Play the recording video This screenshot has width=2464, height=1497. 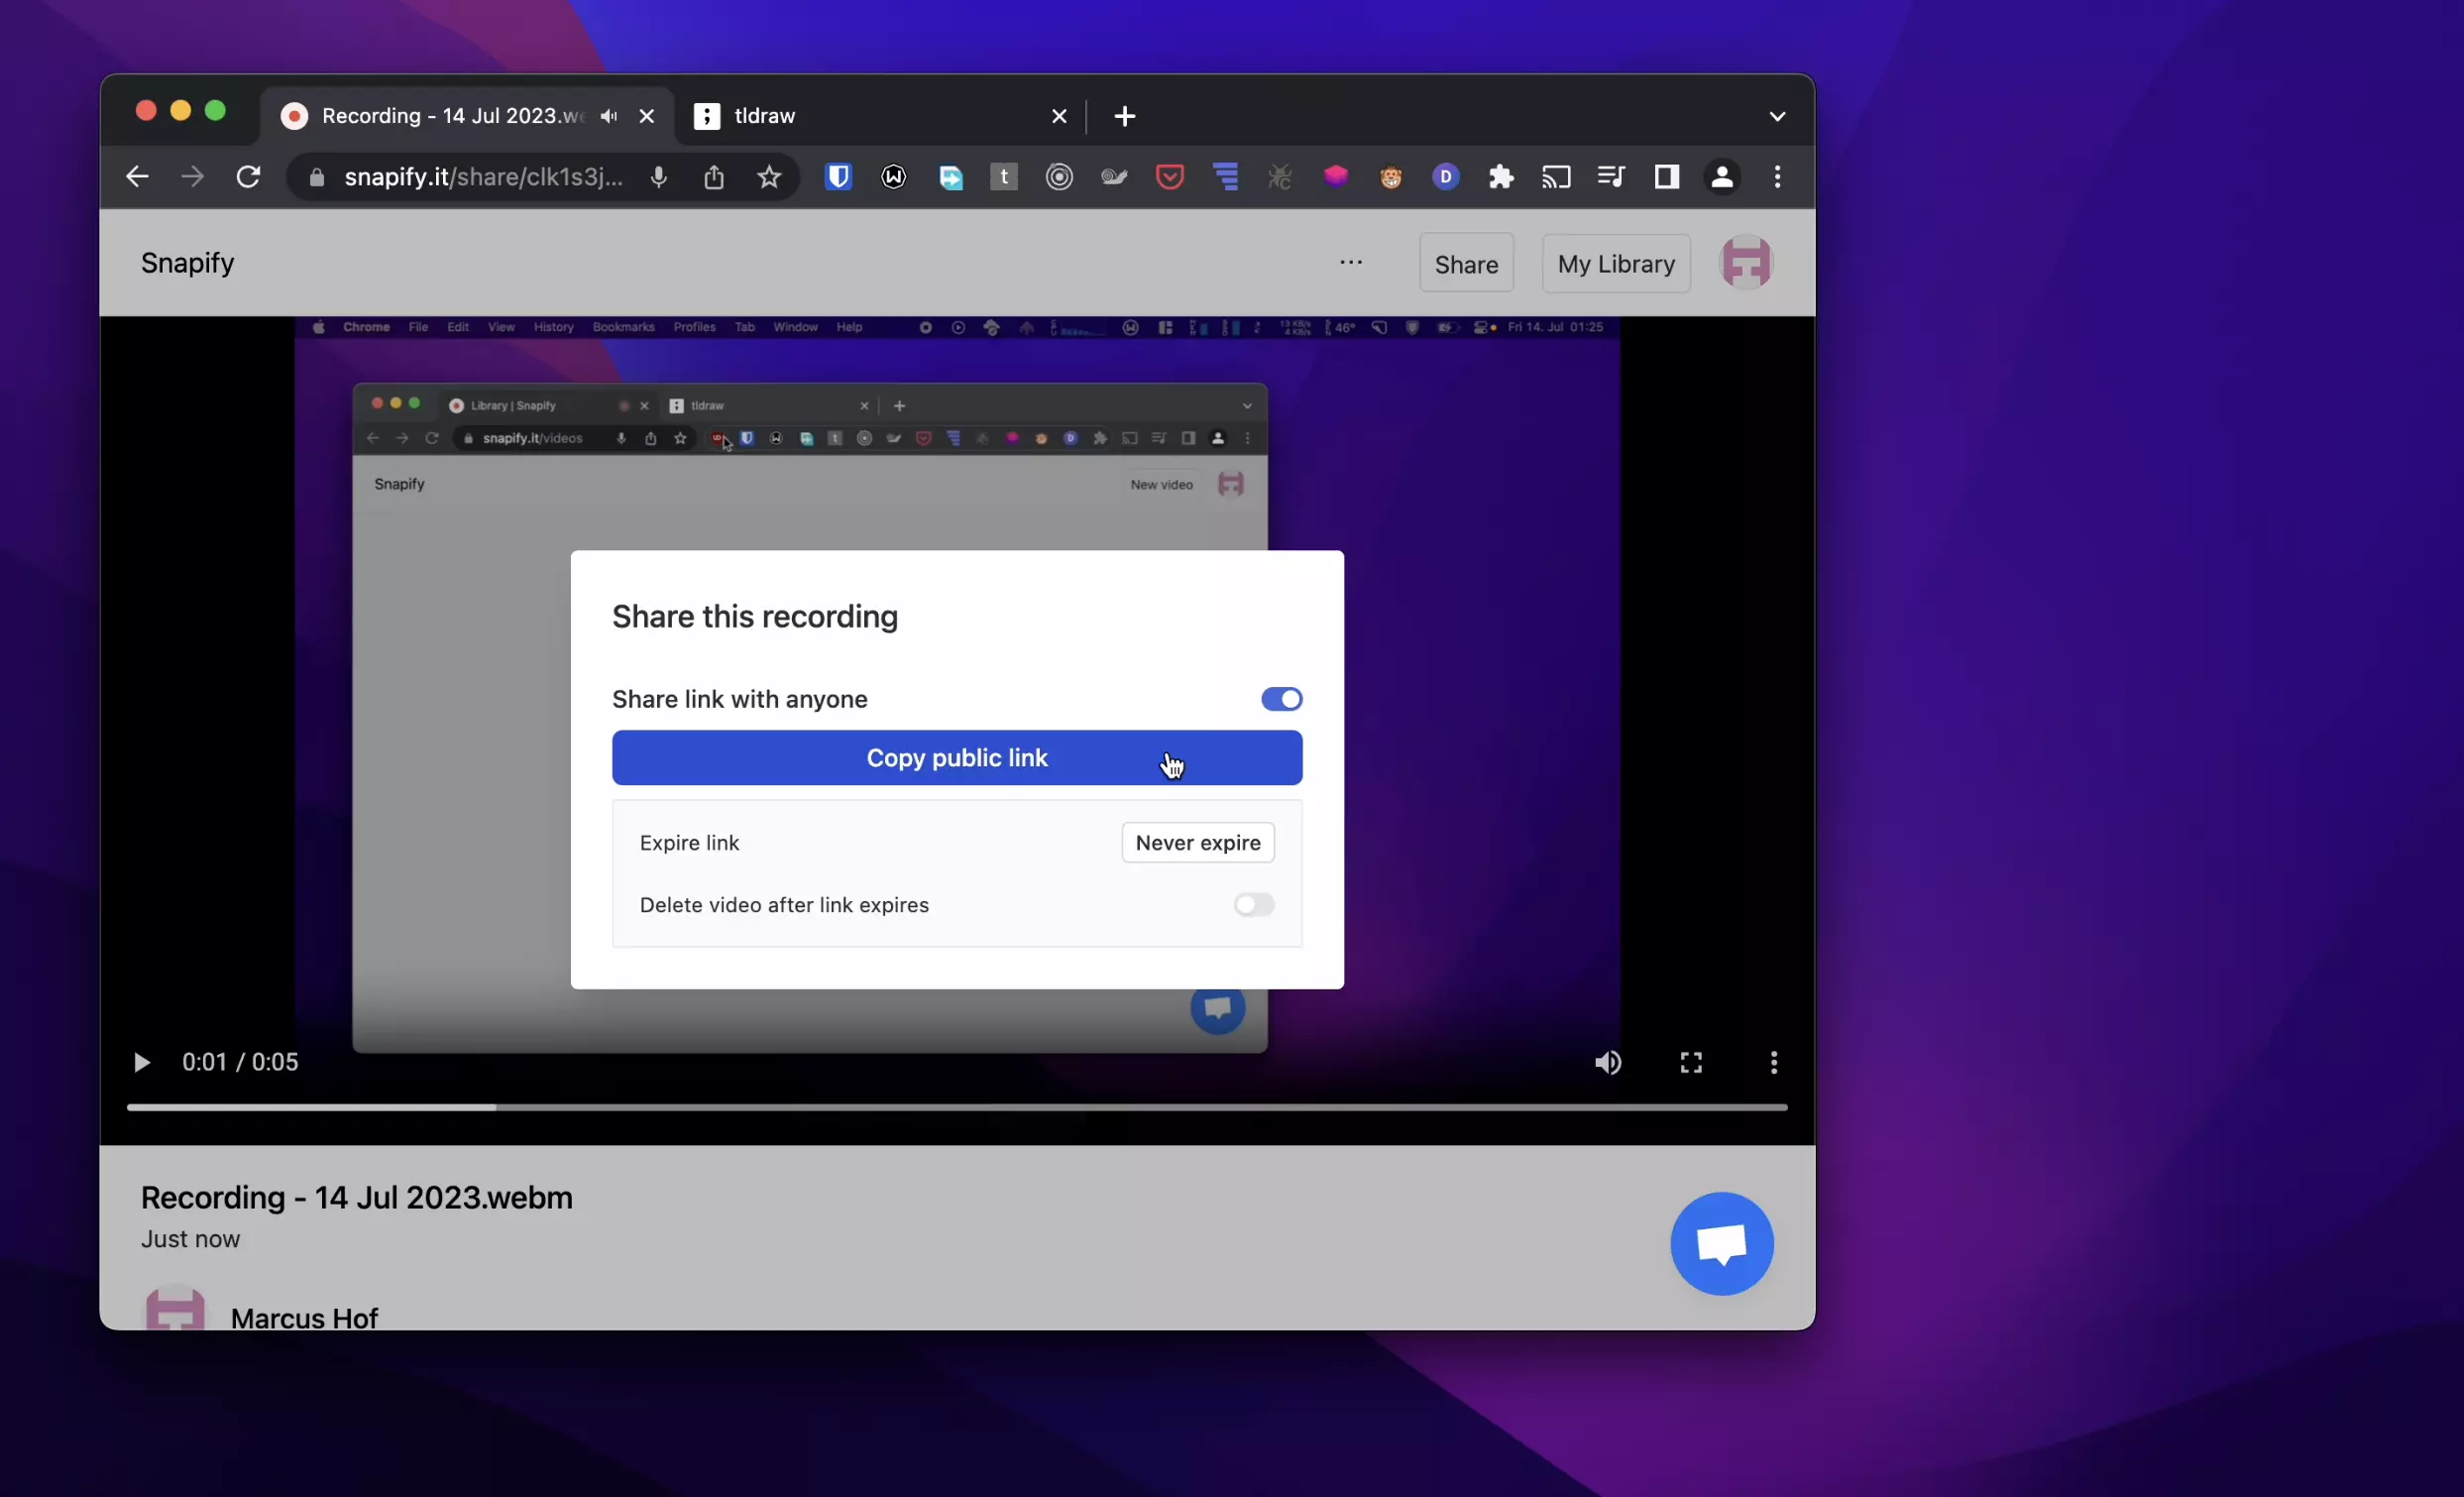[x=141, y=1062]
